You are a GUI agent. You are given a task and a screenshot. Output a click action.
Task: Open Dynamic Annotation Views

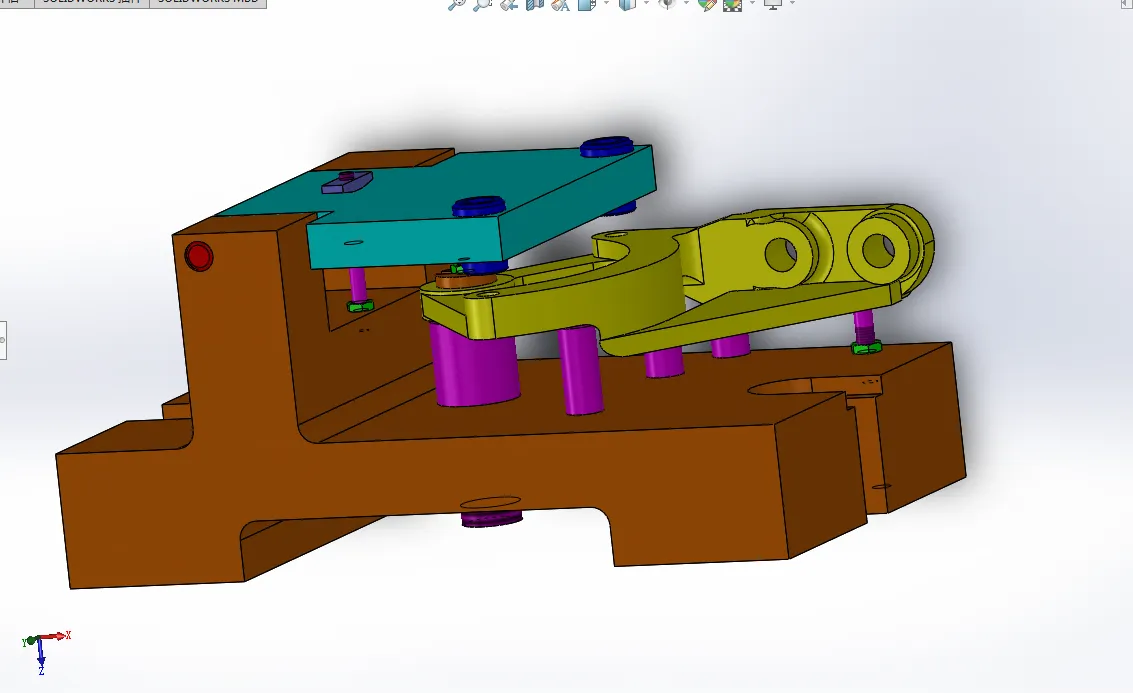pyautogui.click(x=560, y=4)
